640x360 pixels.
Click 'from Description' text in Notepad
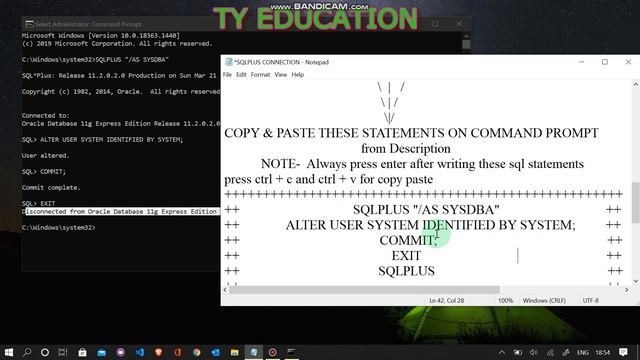click(x=406, y=148)
